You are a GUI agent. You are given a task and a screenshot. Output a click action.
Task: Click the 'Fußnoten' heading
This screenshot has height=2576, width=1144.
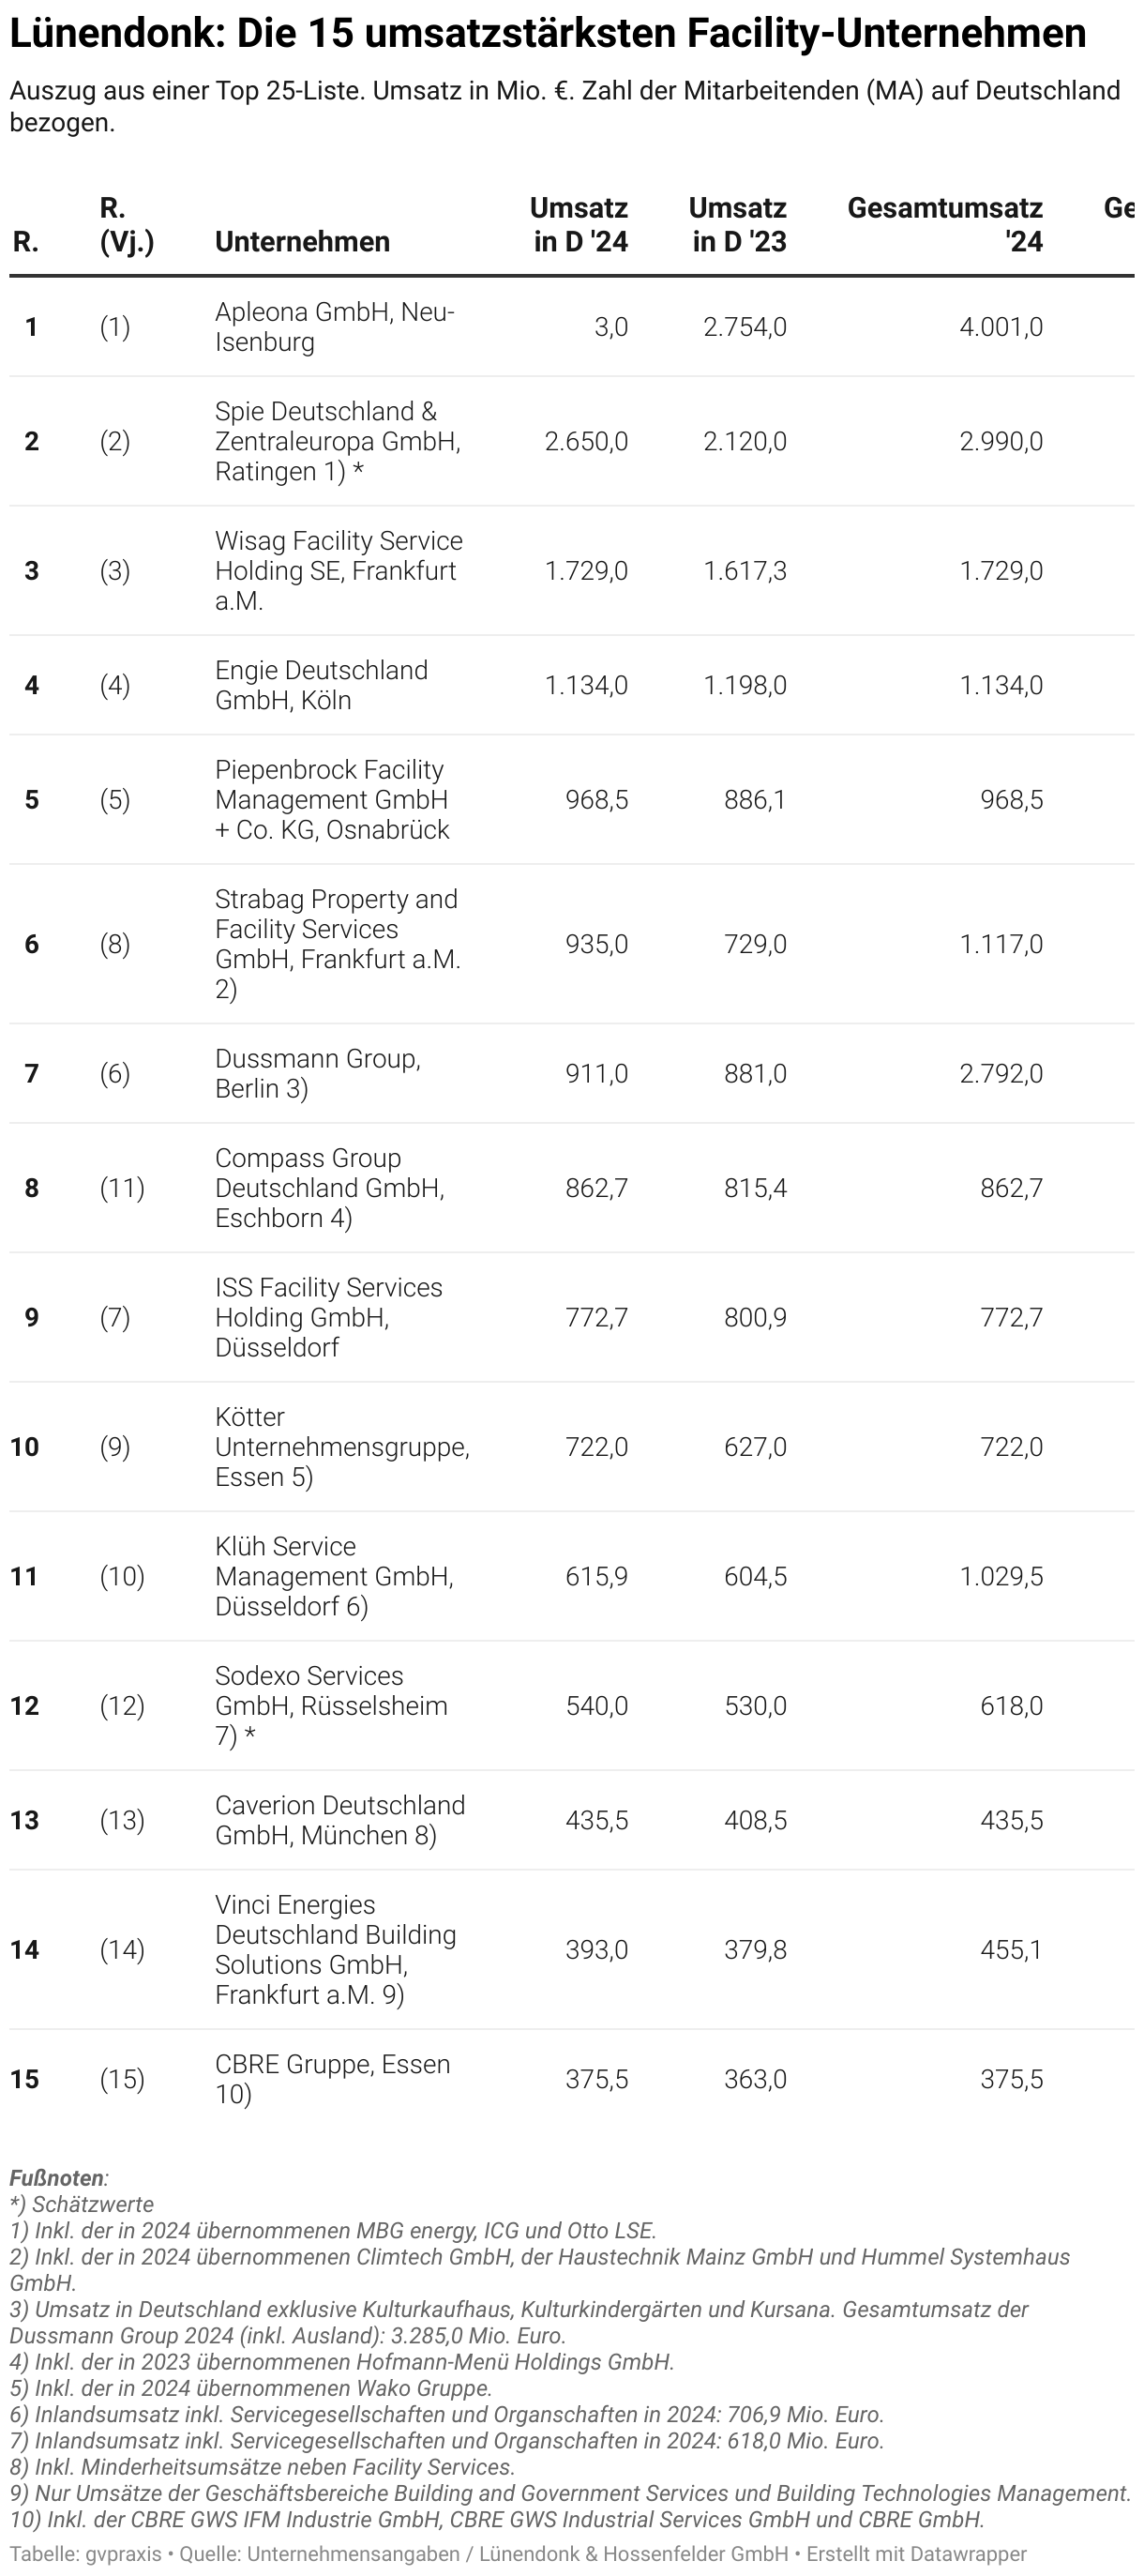(57, 2178)
